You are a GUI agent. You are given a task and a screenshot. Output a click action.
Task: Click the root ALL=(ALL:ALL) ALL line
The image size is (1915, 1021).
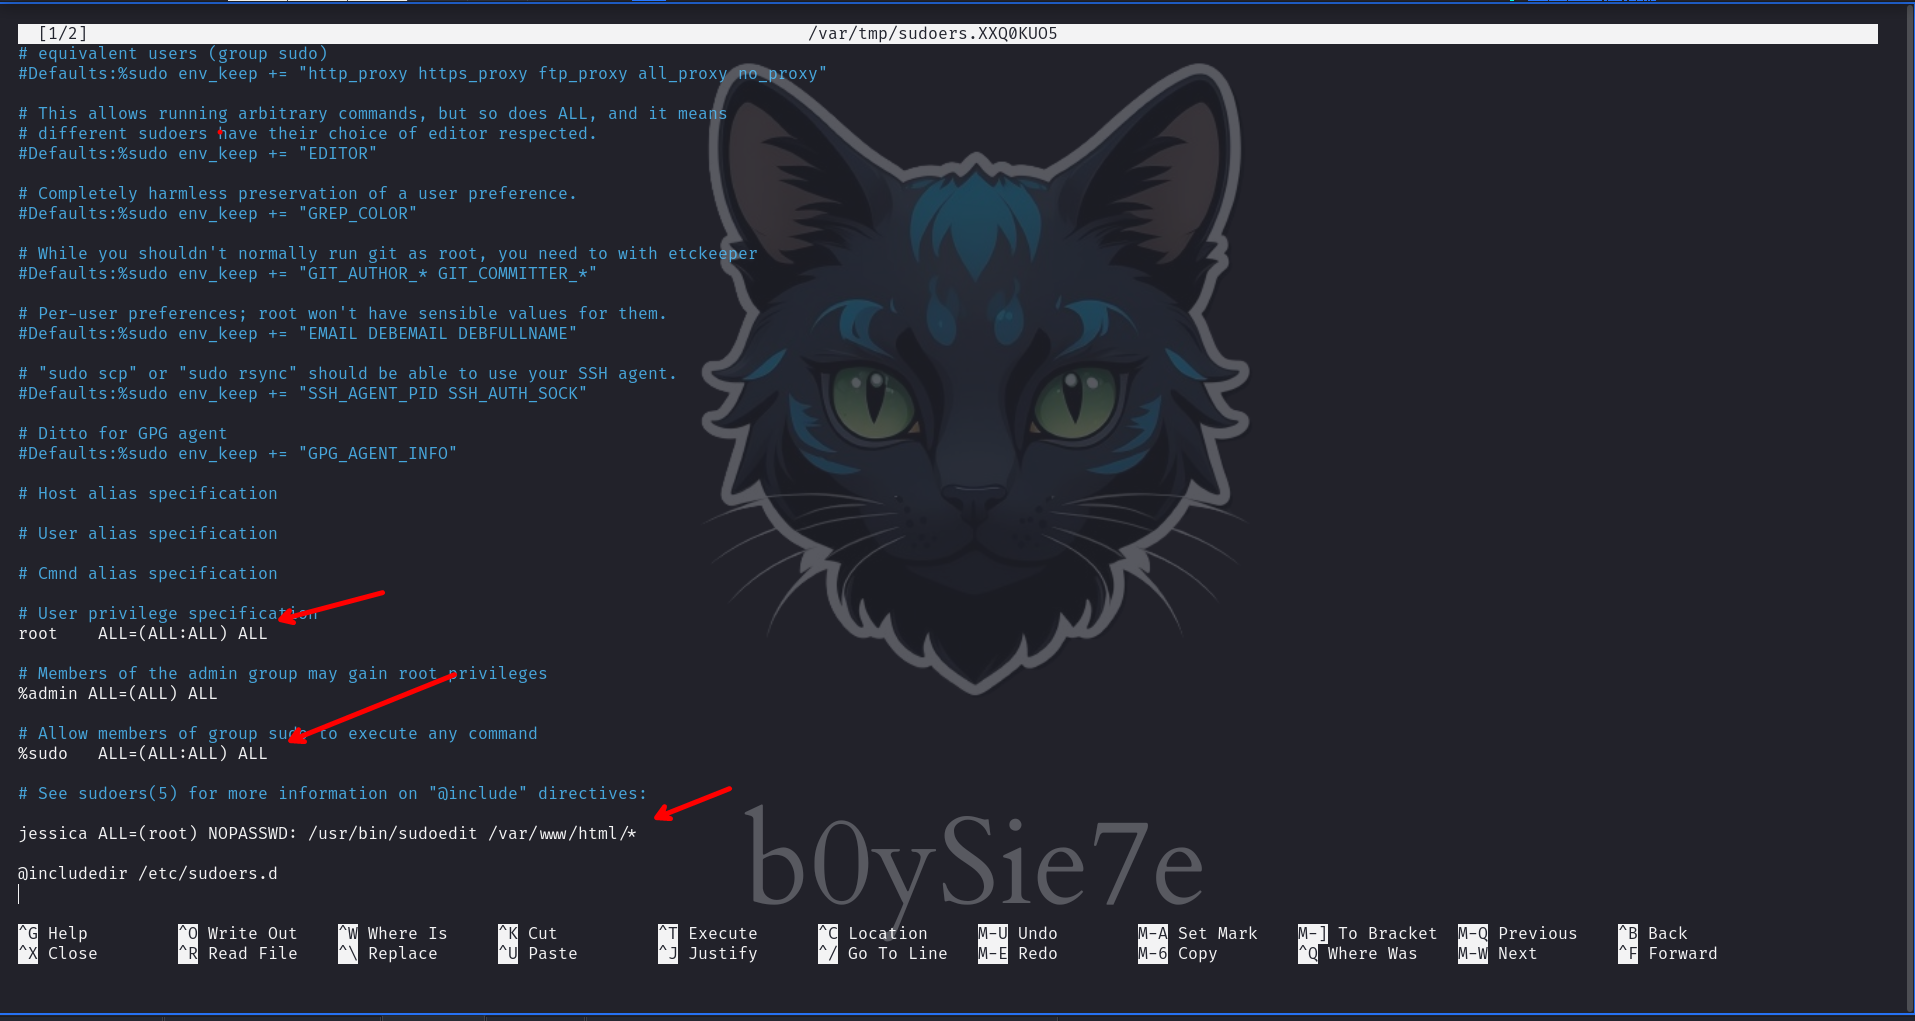[x=143, y=633]
